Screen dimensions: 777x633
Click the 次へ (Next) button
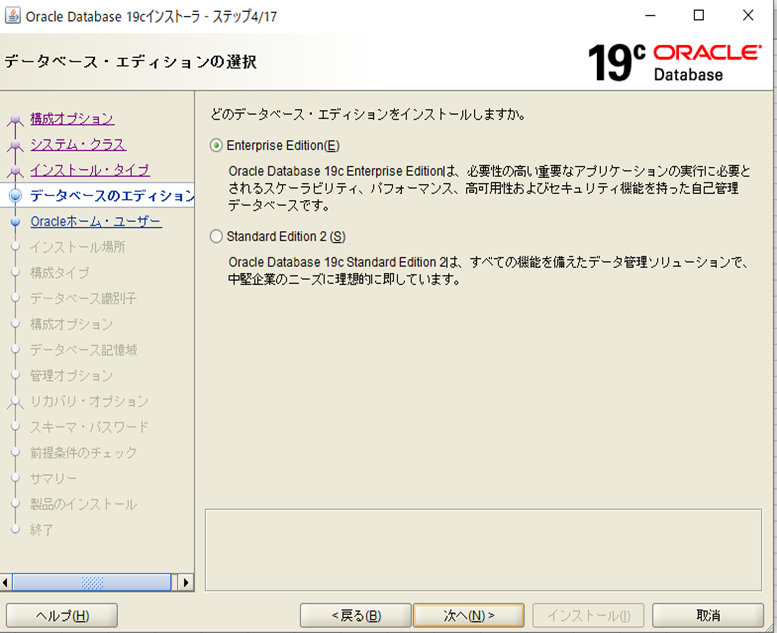[469, 615]
